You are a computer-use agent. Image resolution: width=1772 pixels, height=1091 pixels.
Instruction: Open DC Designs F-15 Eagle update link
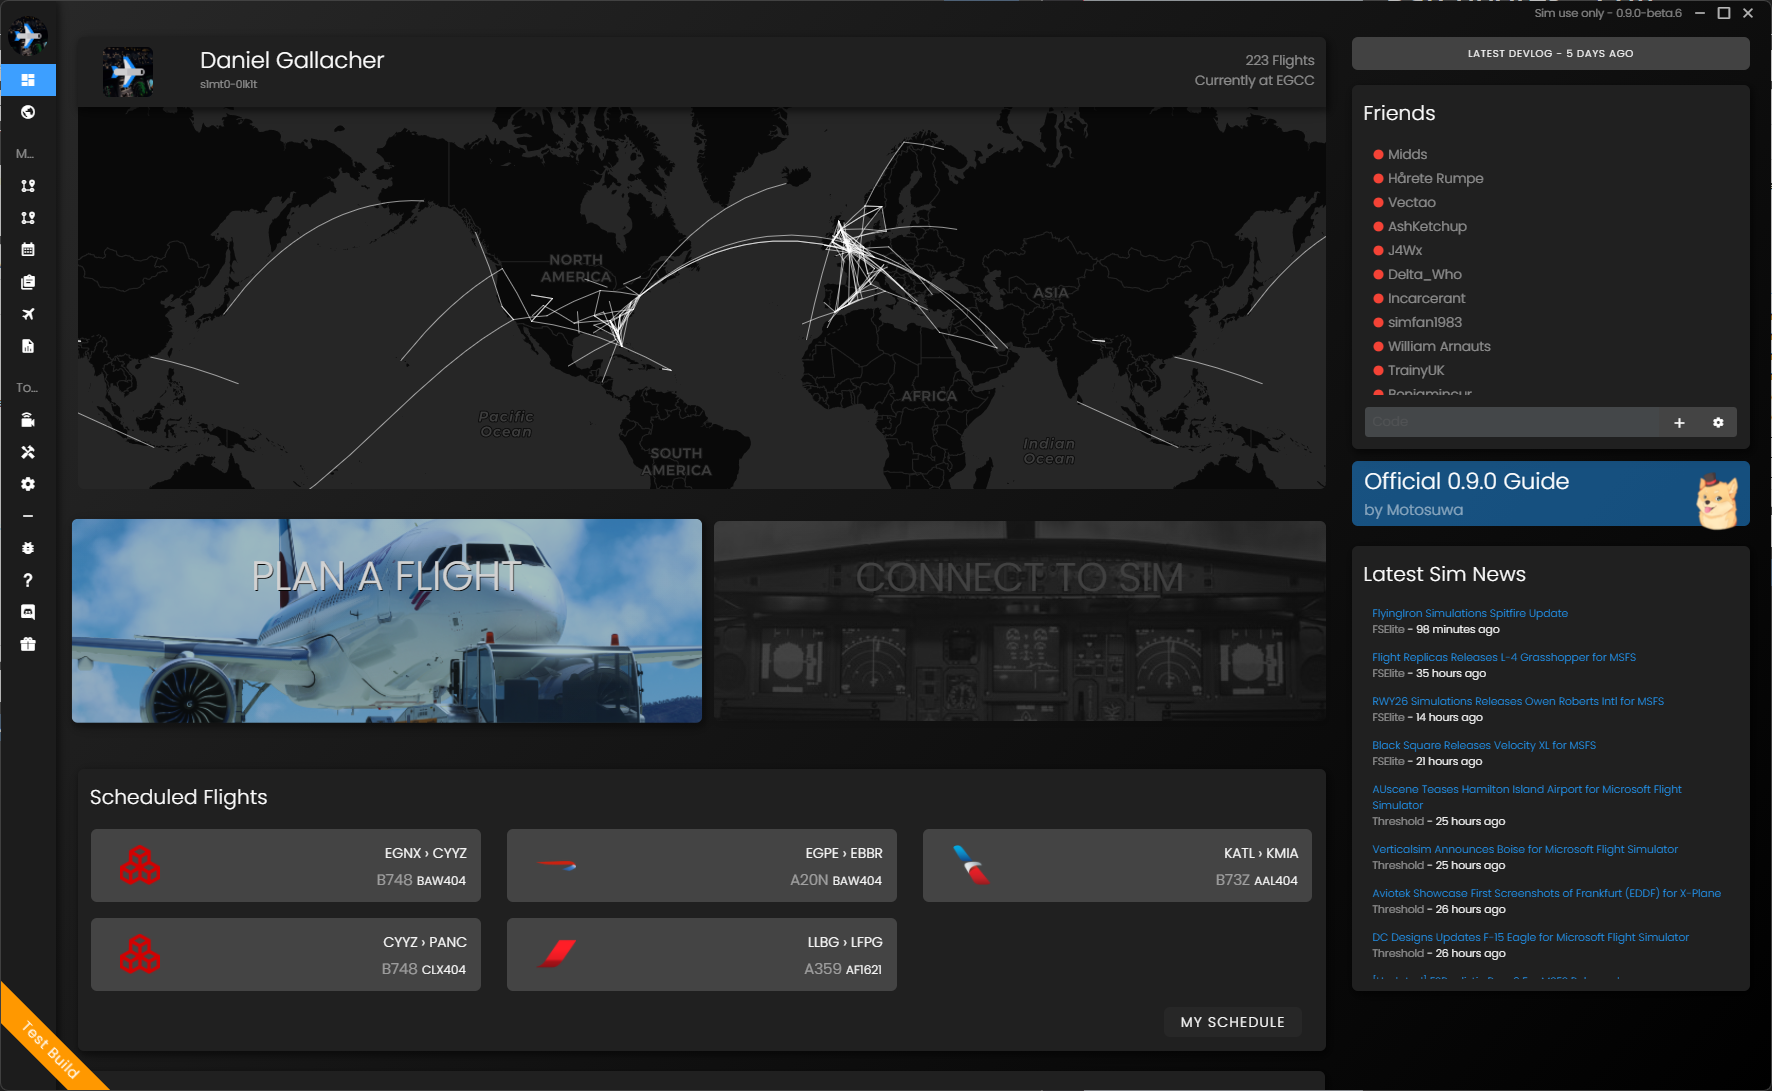click(x=1530, y=937)
